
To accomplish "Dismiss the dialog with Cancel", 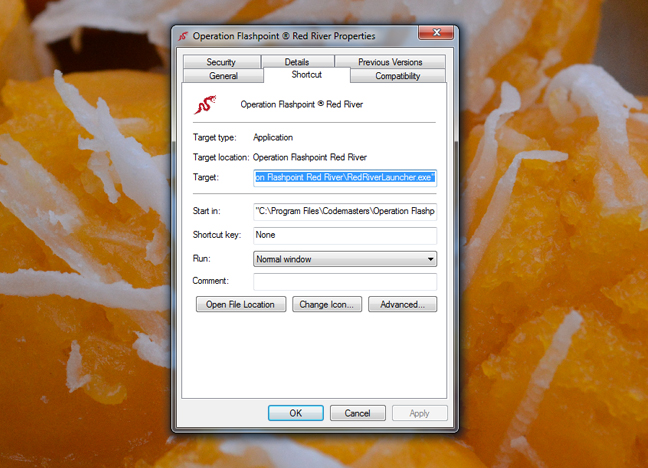I will 357,413.
